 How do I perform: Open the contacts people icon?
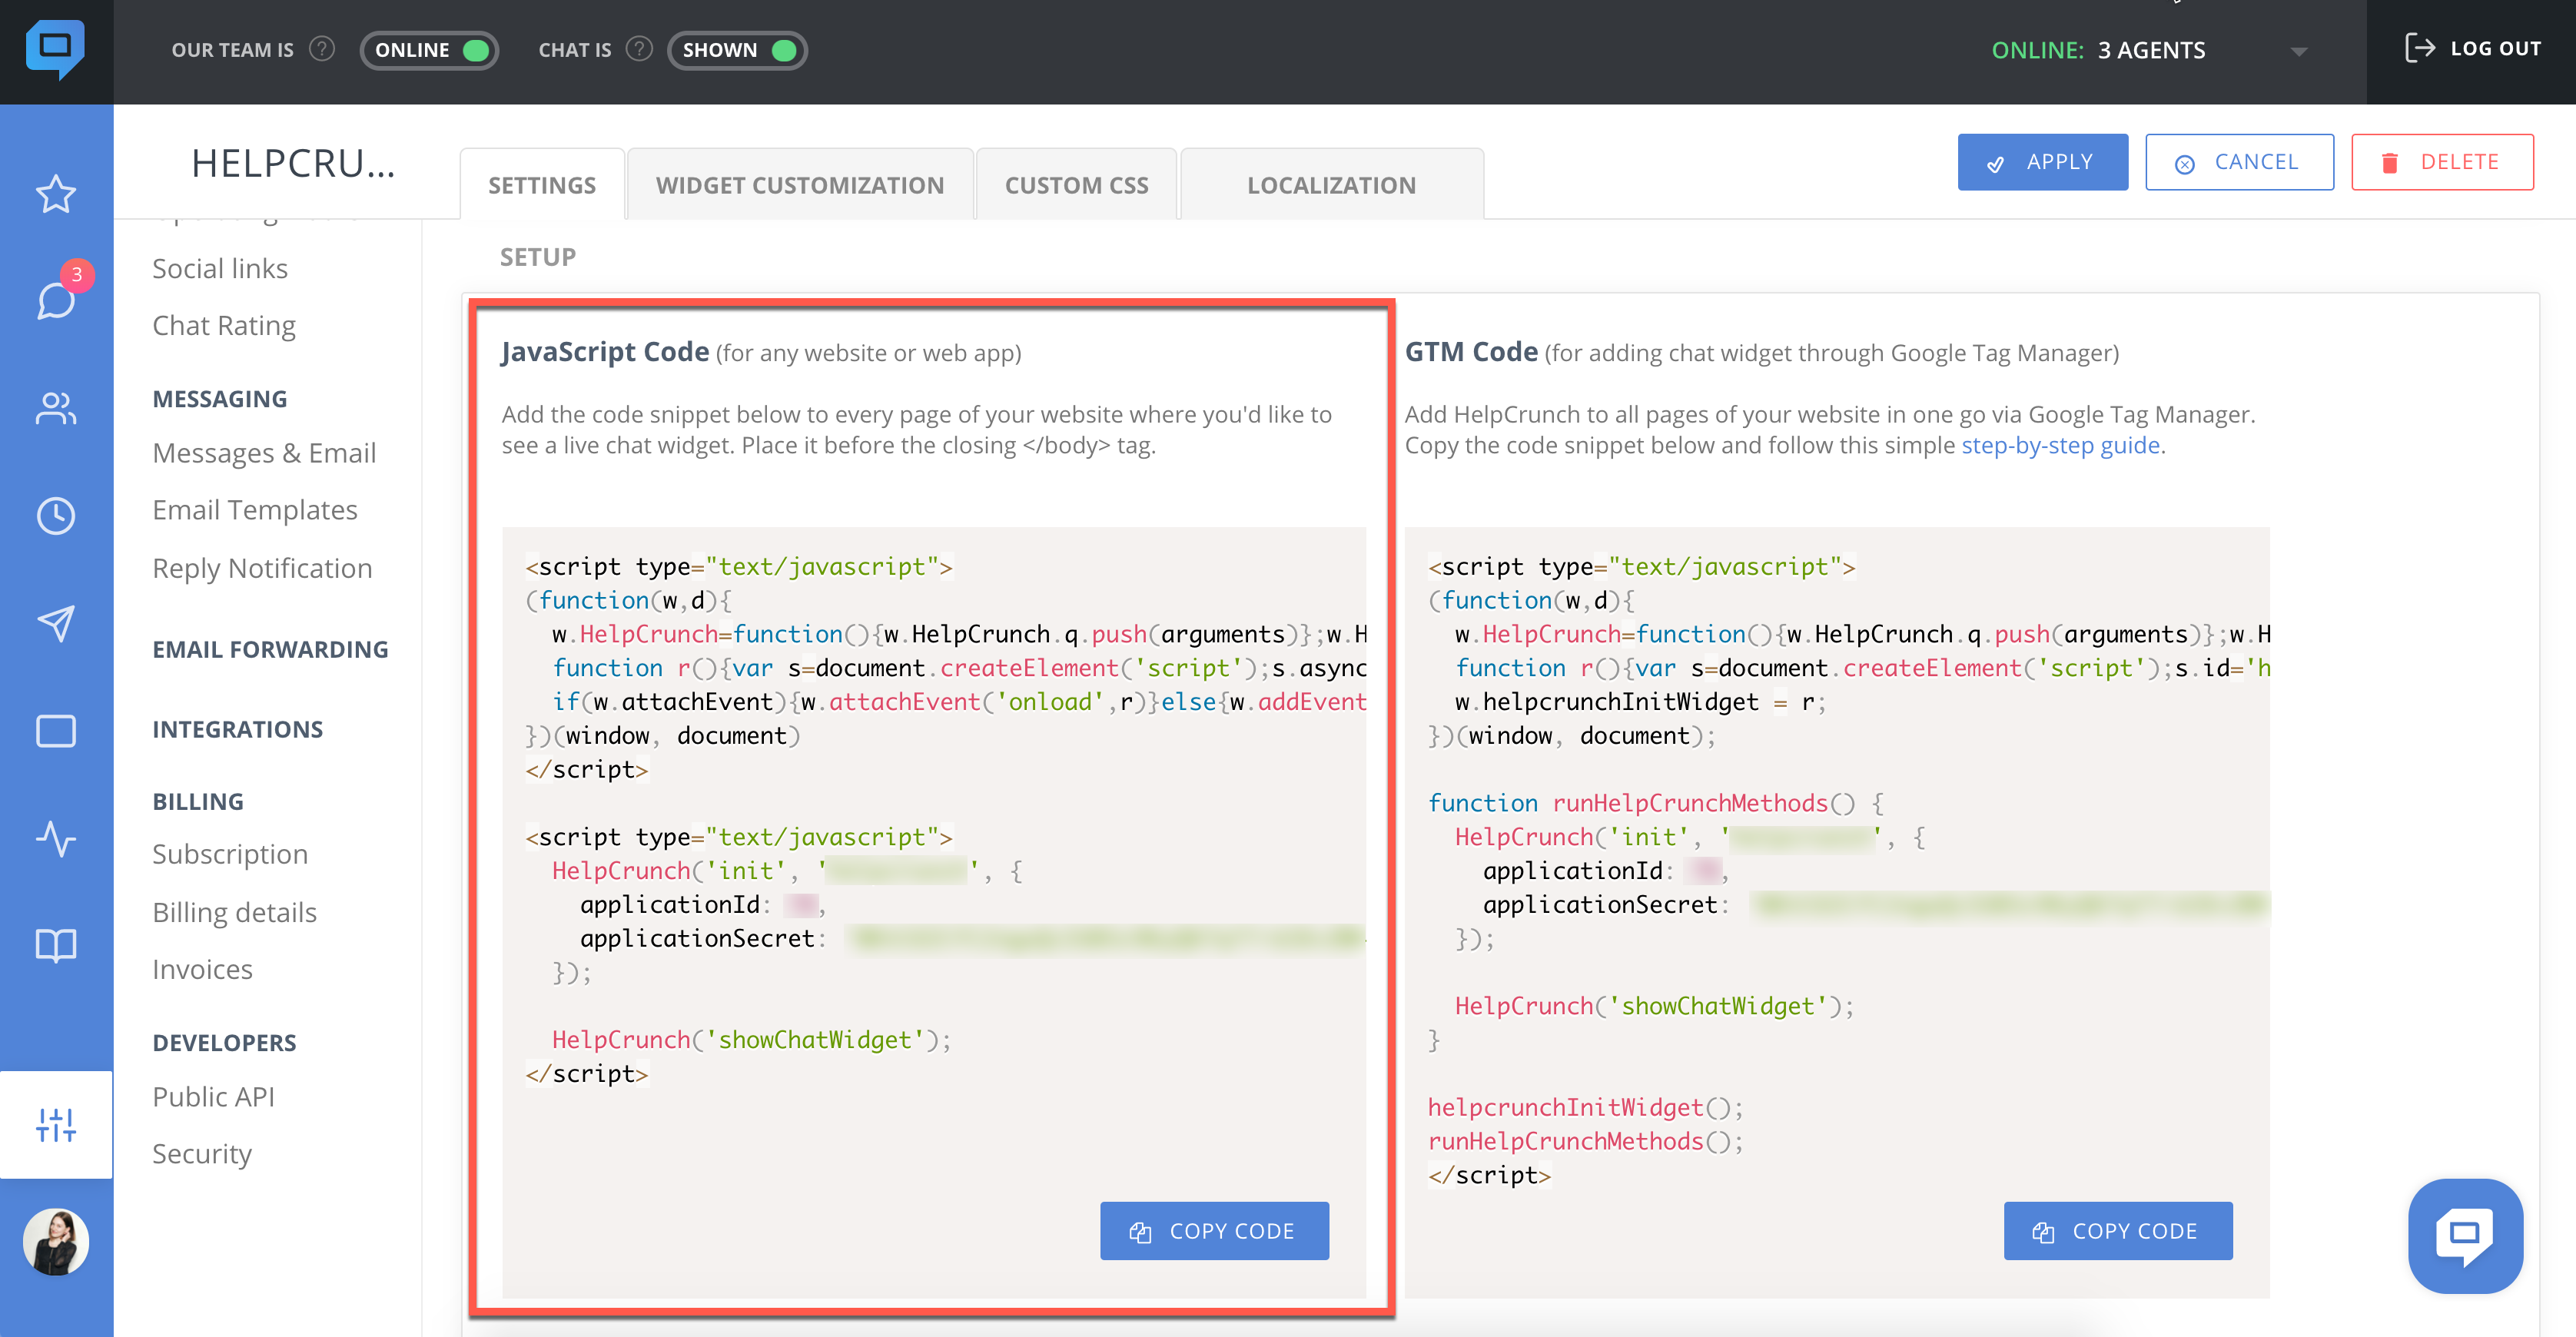(56, 408)
